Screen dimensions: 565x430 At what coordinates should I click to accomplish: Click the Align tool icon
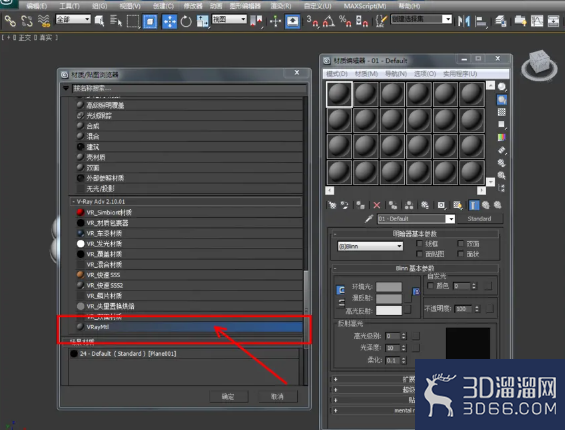tap(481, 21)
